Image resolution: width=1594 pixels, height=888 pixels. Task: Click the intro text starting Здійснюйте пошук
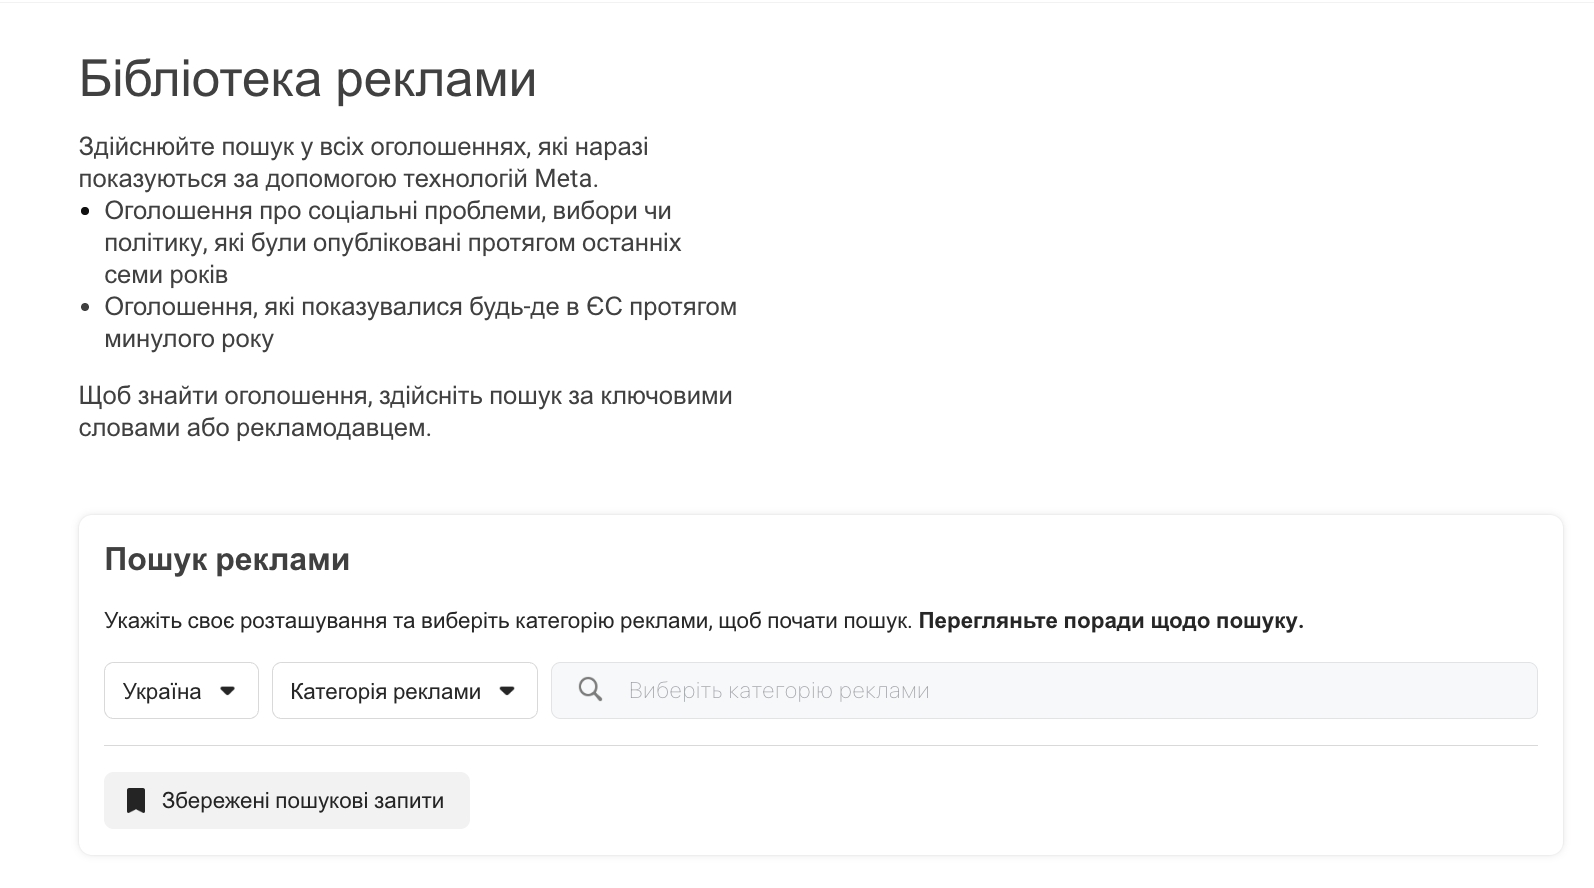click(x=364, y=163)
